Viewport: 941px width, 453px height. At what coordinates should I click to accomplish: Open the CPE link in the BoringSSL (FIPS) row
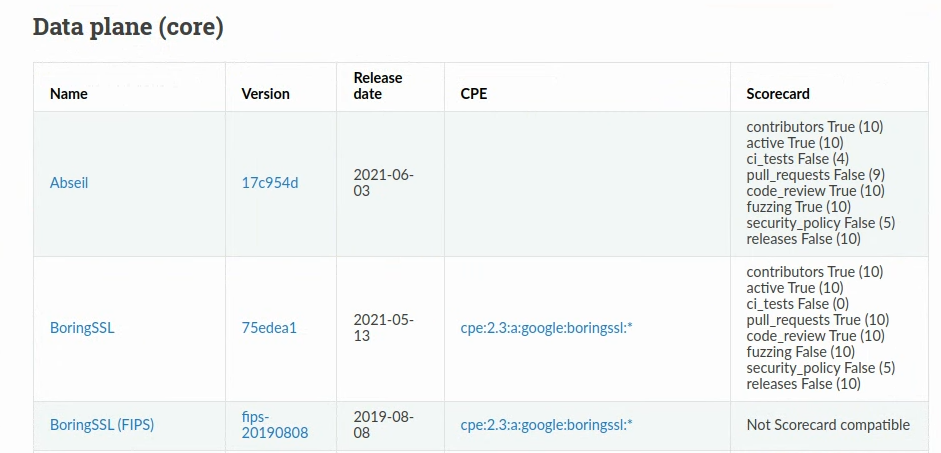[546, 425]
